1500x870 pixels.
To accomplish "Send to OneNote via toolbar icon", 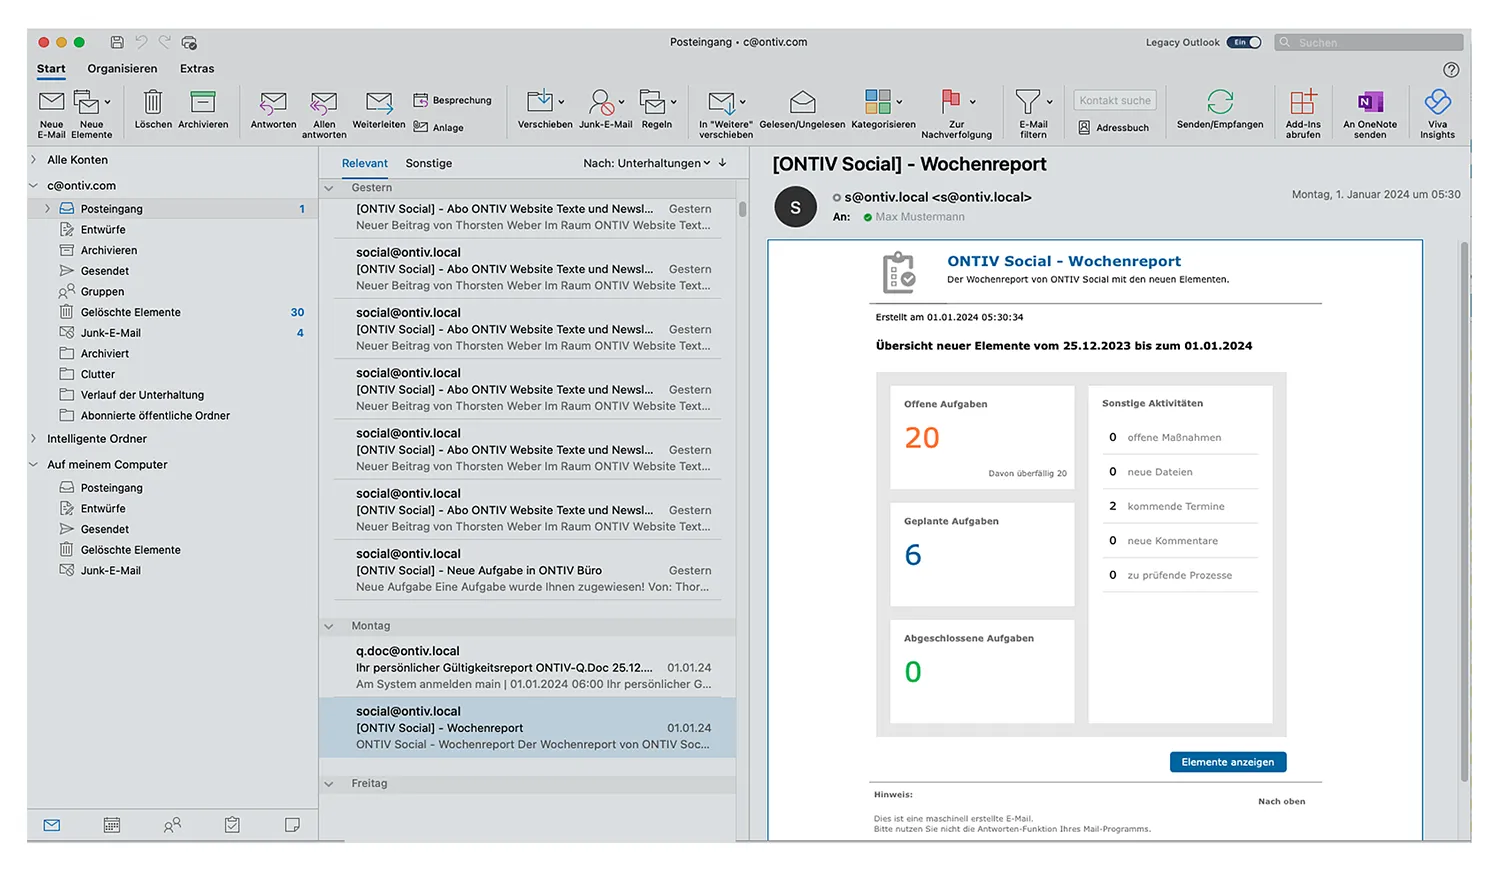I will (x=1370, y=103).
